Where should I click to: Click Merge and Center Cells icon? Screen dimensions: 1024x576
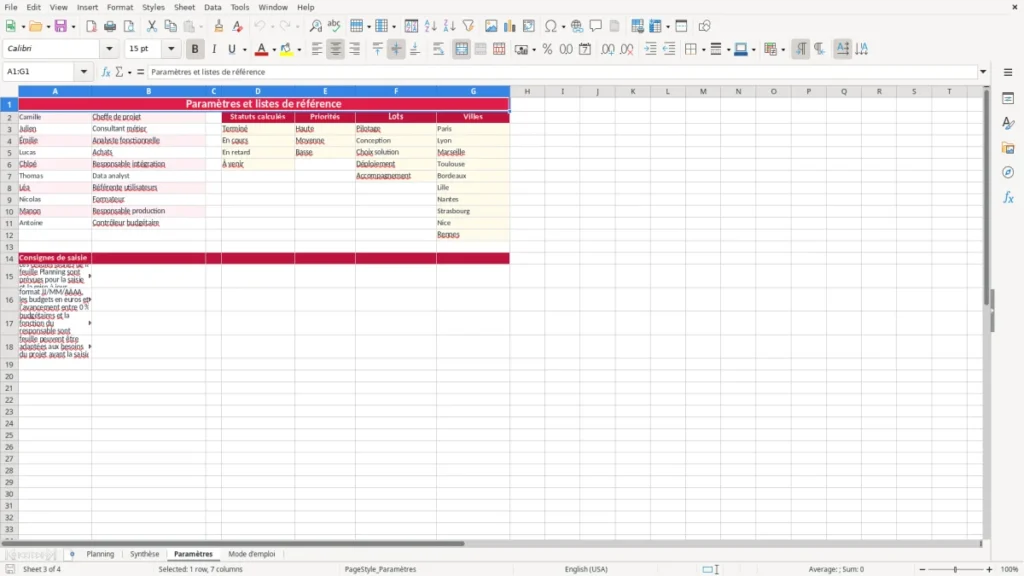461,49
